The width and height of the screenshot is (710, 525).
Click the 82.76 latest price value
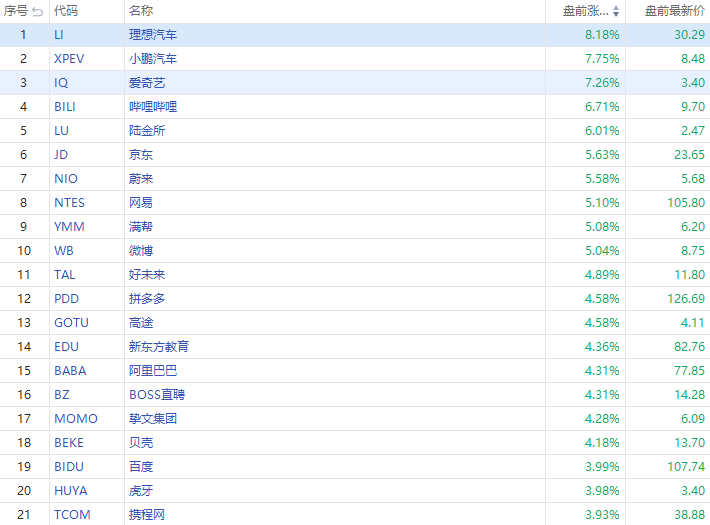pos(690,347)
